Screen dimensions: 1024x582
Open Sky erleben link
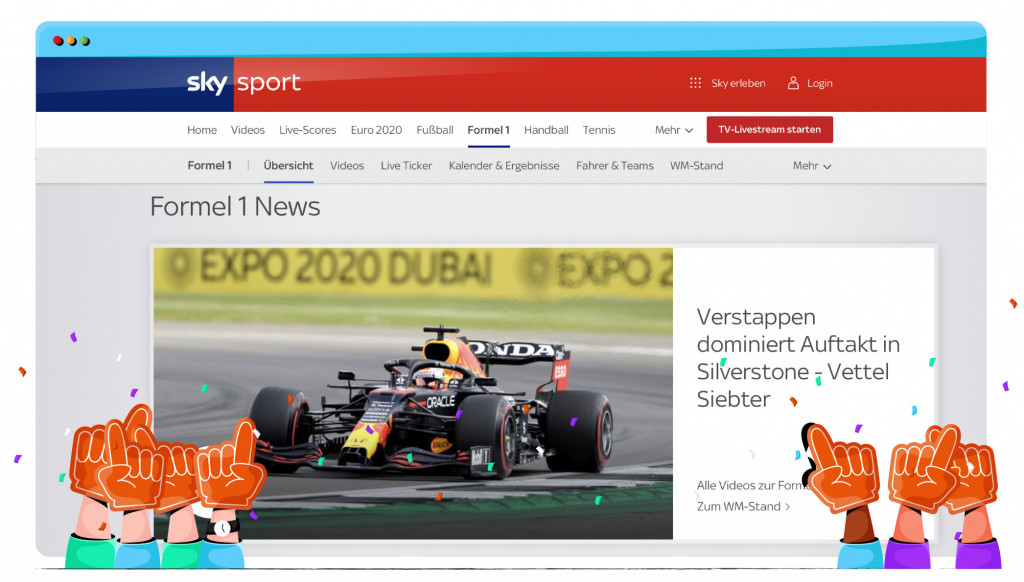[738, 84]
